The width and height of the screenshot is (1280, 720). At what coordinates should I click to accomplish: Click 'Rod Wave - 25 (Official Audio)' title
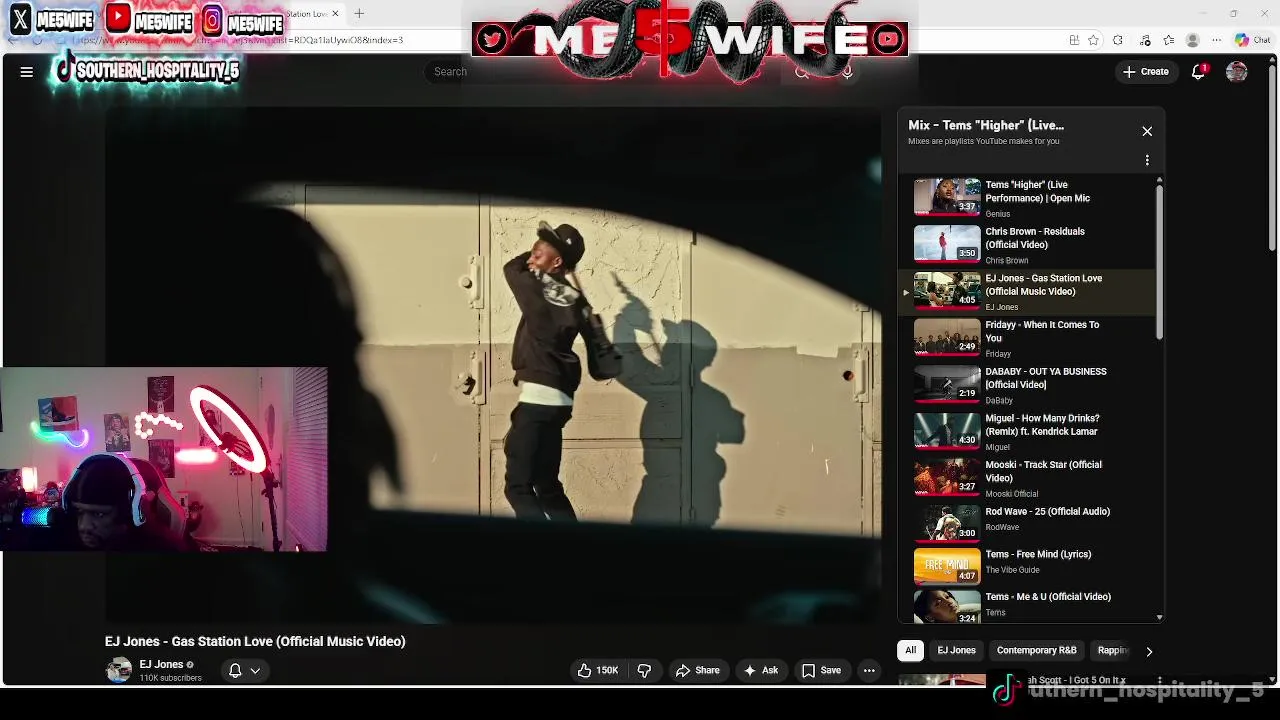point(1047,511)
